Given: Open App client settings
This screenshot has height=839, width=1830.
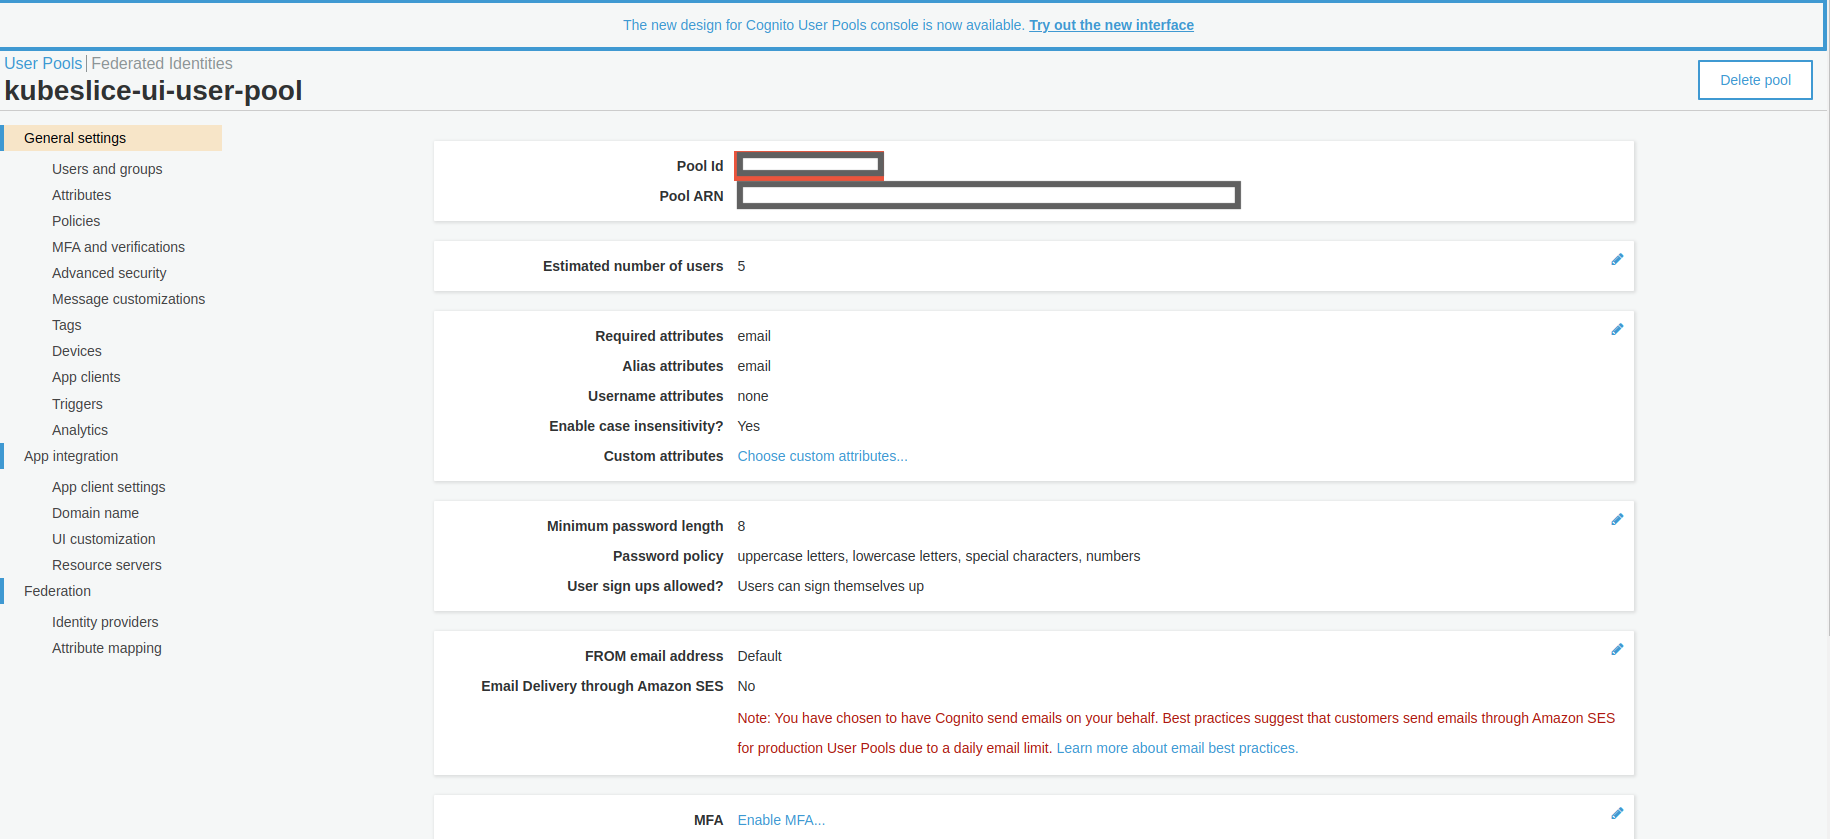Looking at the screenshot, I should click(109, 487).
